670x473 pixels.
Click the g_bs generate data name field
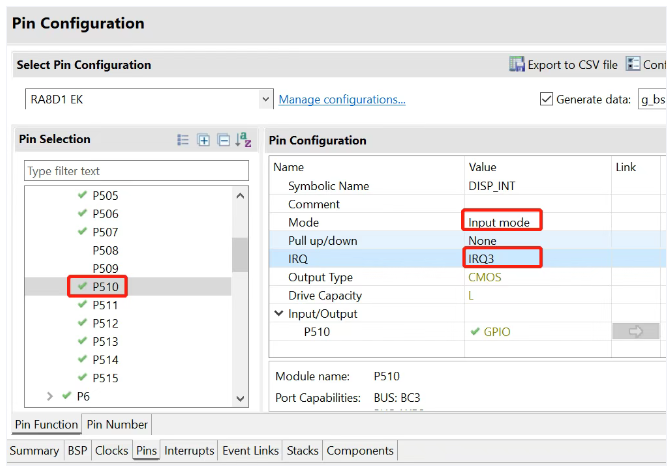652,99
